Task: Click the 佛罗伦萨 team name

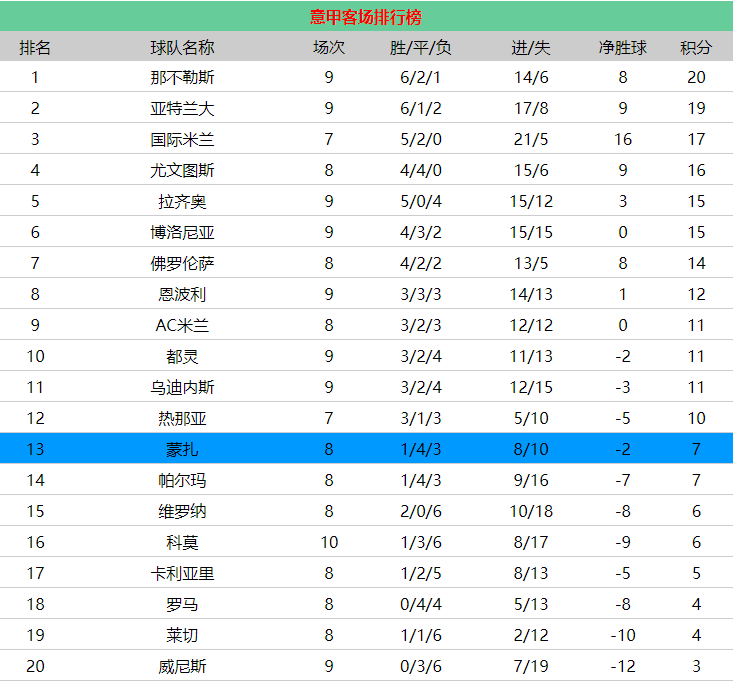Action: [x=182, y=263]
